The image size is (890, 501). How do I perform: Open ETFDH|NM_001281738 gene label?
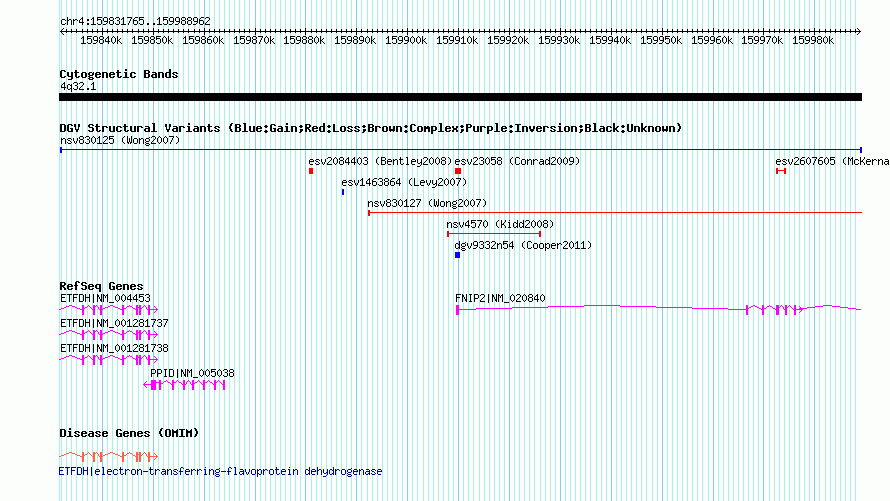coord(114,348)
